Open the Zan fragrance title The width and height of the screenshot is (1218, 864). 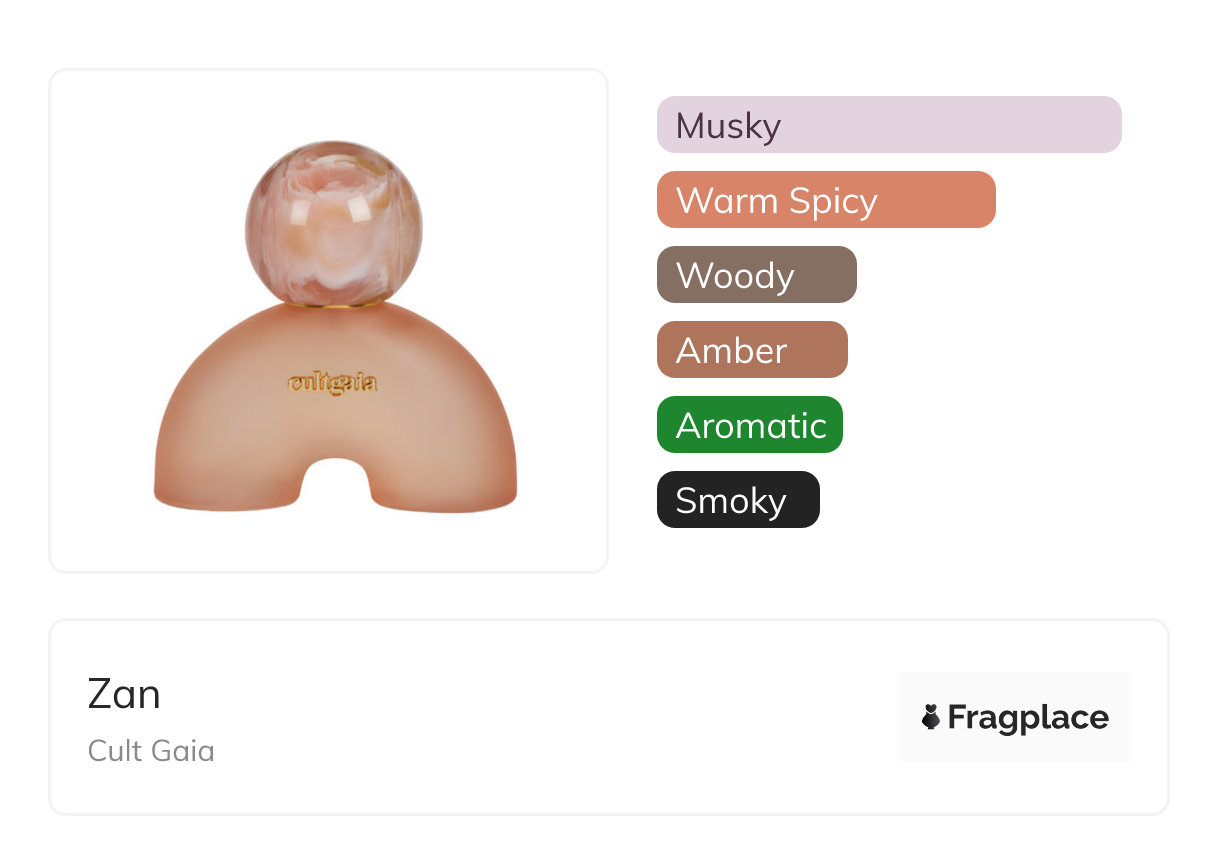(x=124, y=693)
